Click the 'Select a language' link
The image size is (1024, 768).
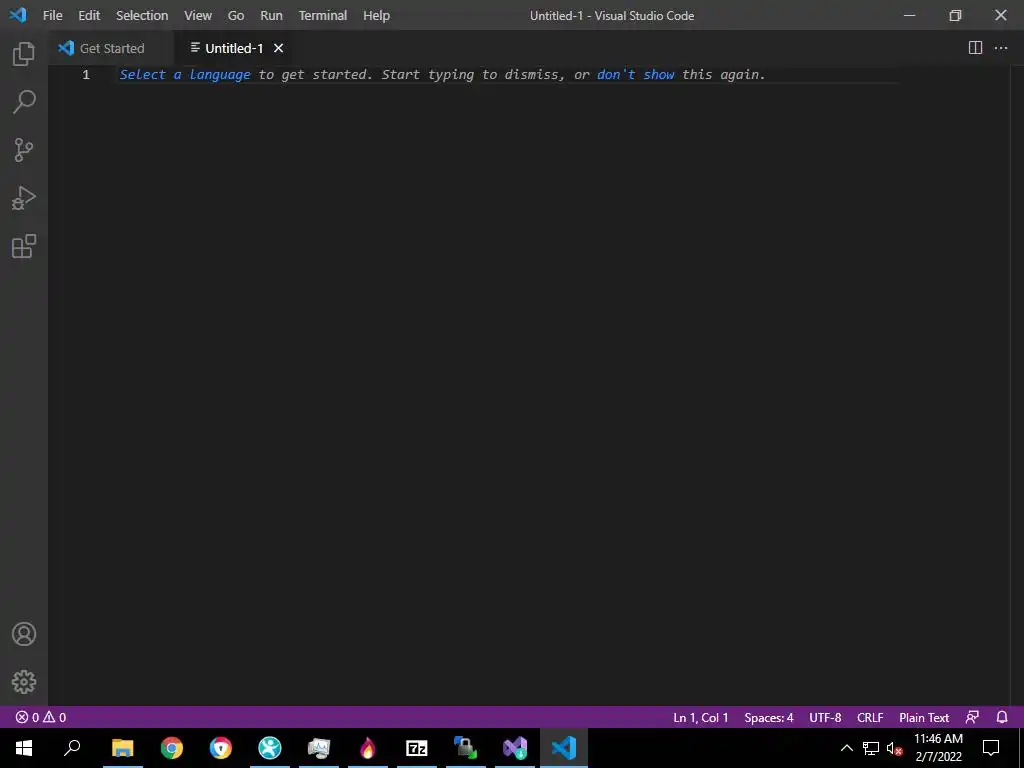[185, 74]
